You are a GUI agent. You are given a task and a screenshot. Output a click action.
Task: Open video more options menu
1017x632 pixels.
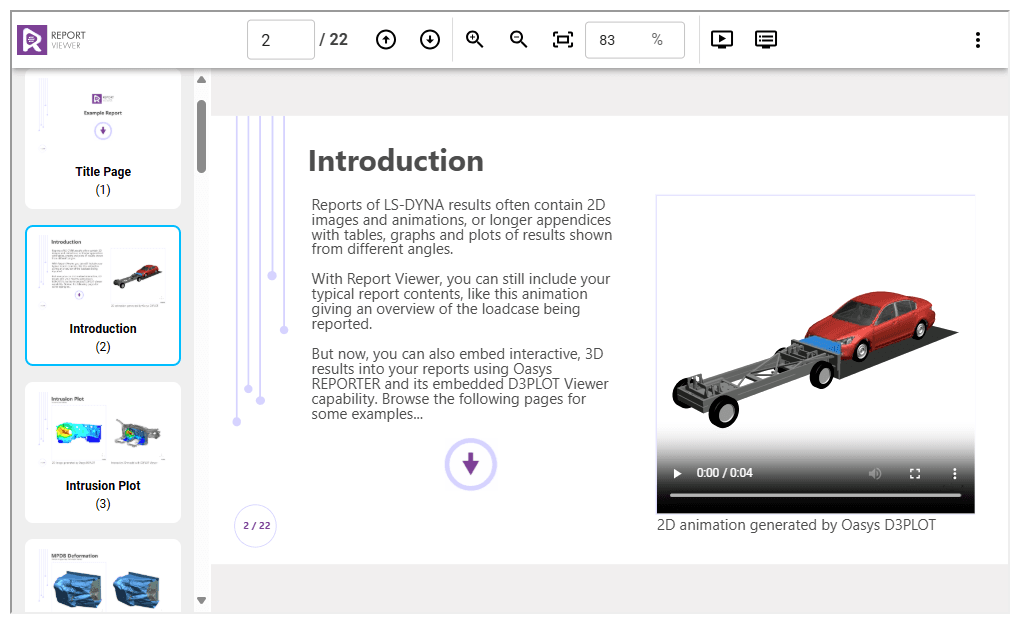954,473
